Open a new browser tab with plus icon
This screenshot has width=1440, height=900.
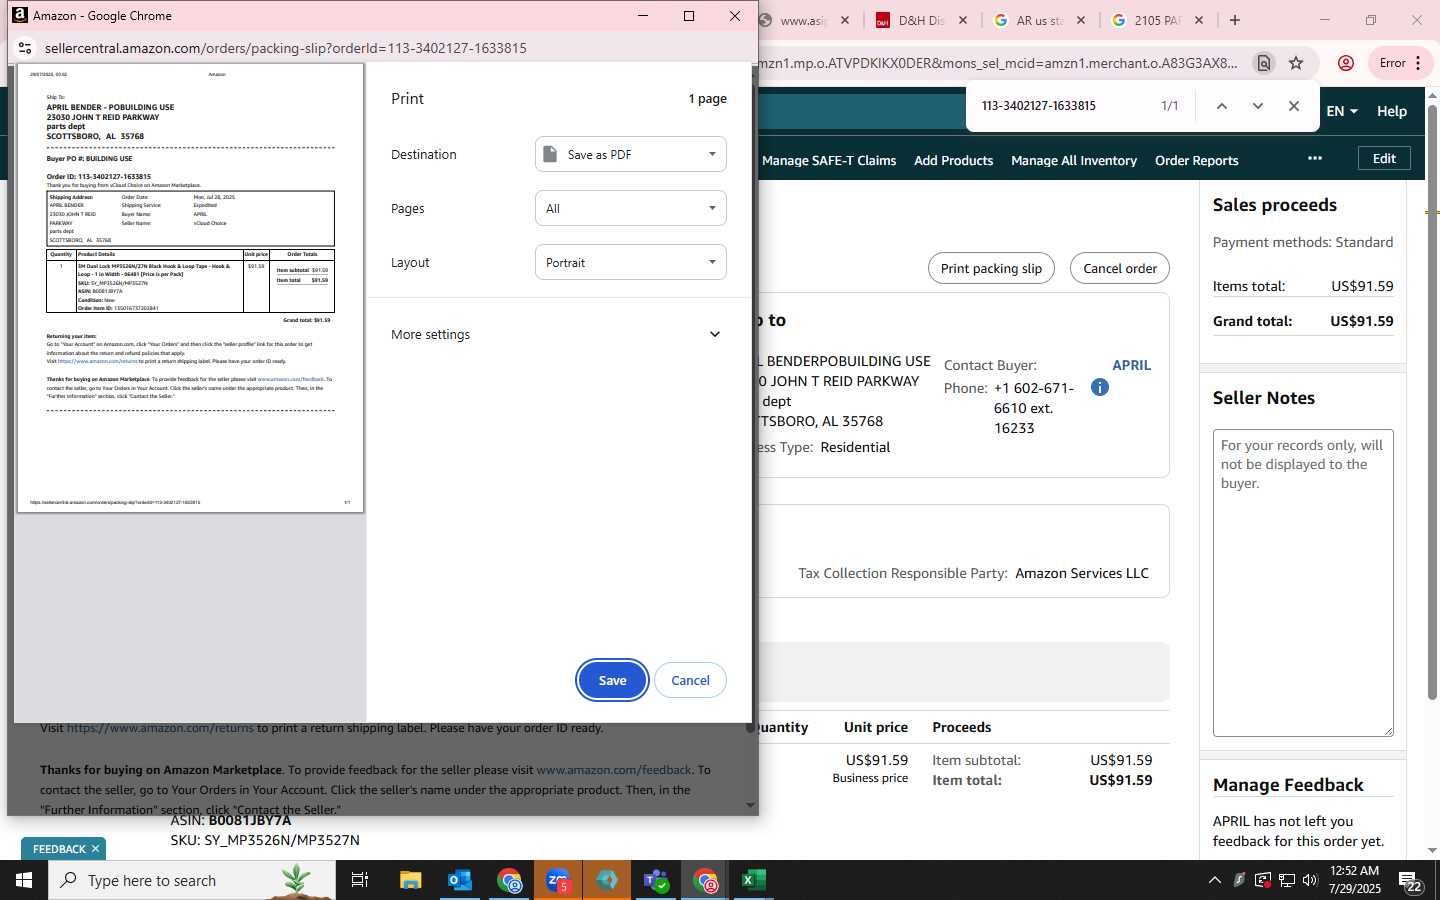pos(1235,20)
